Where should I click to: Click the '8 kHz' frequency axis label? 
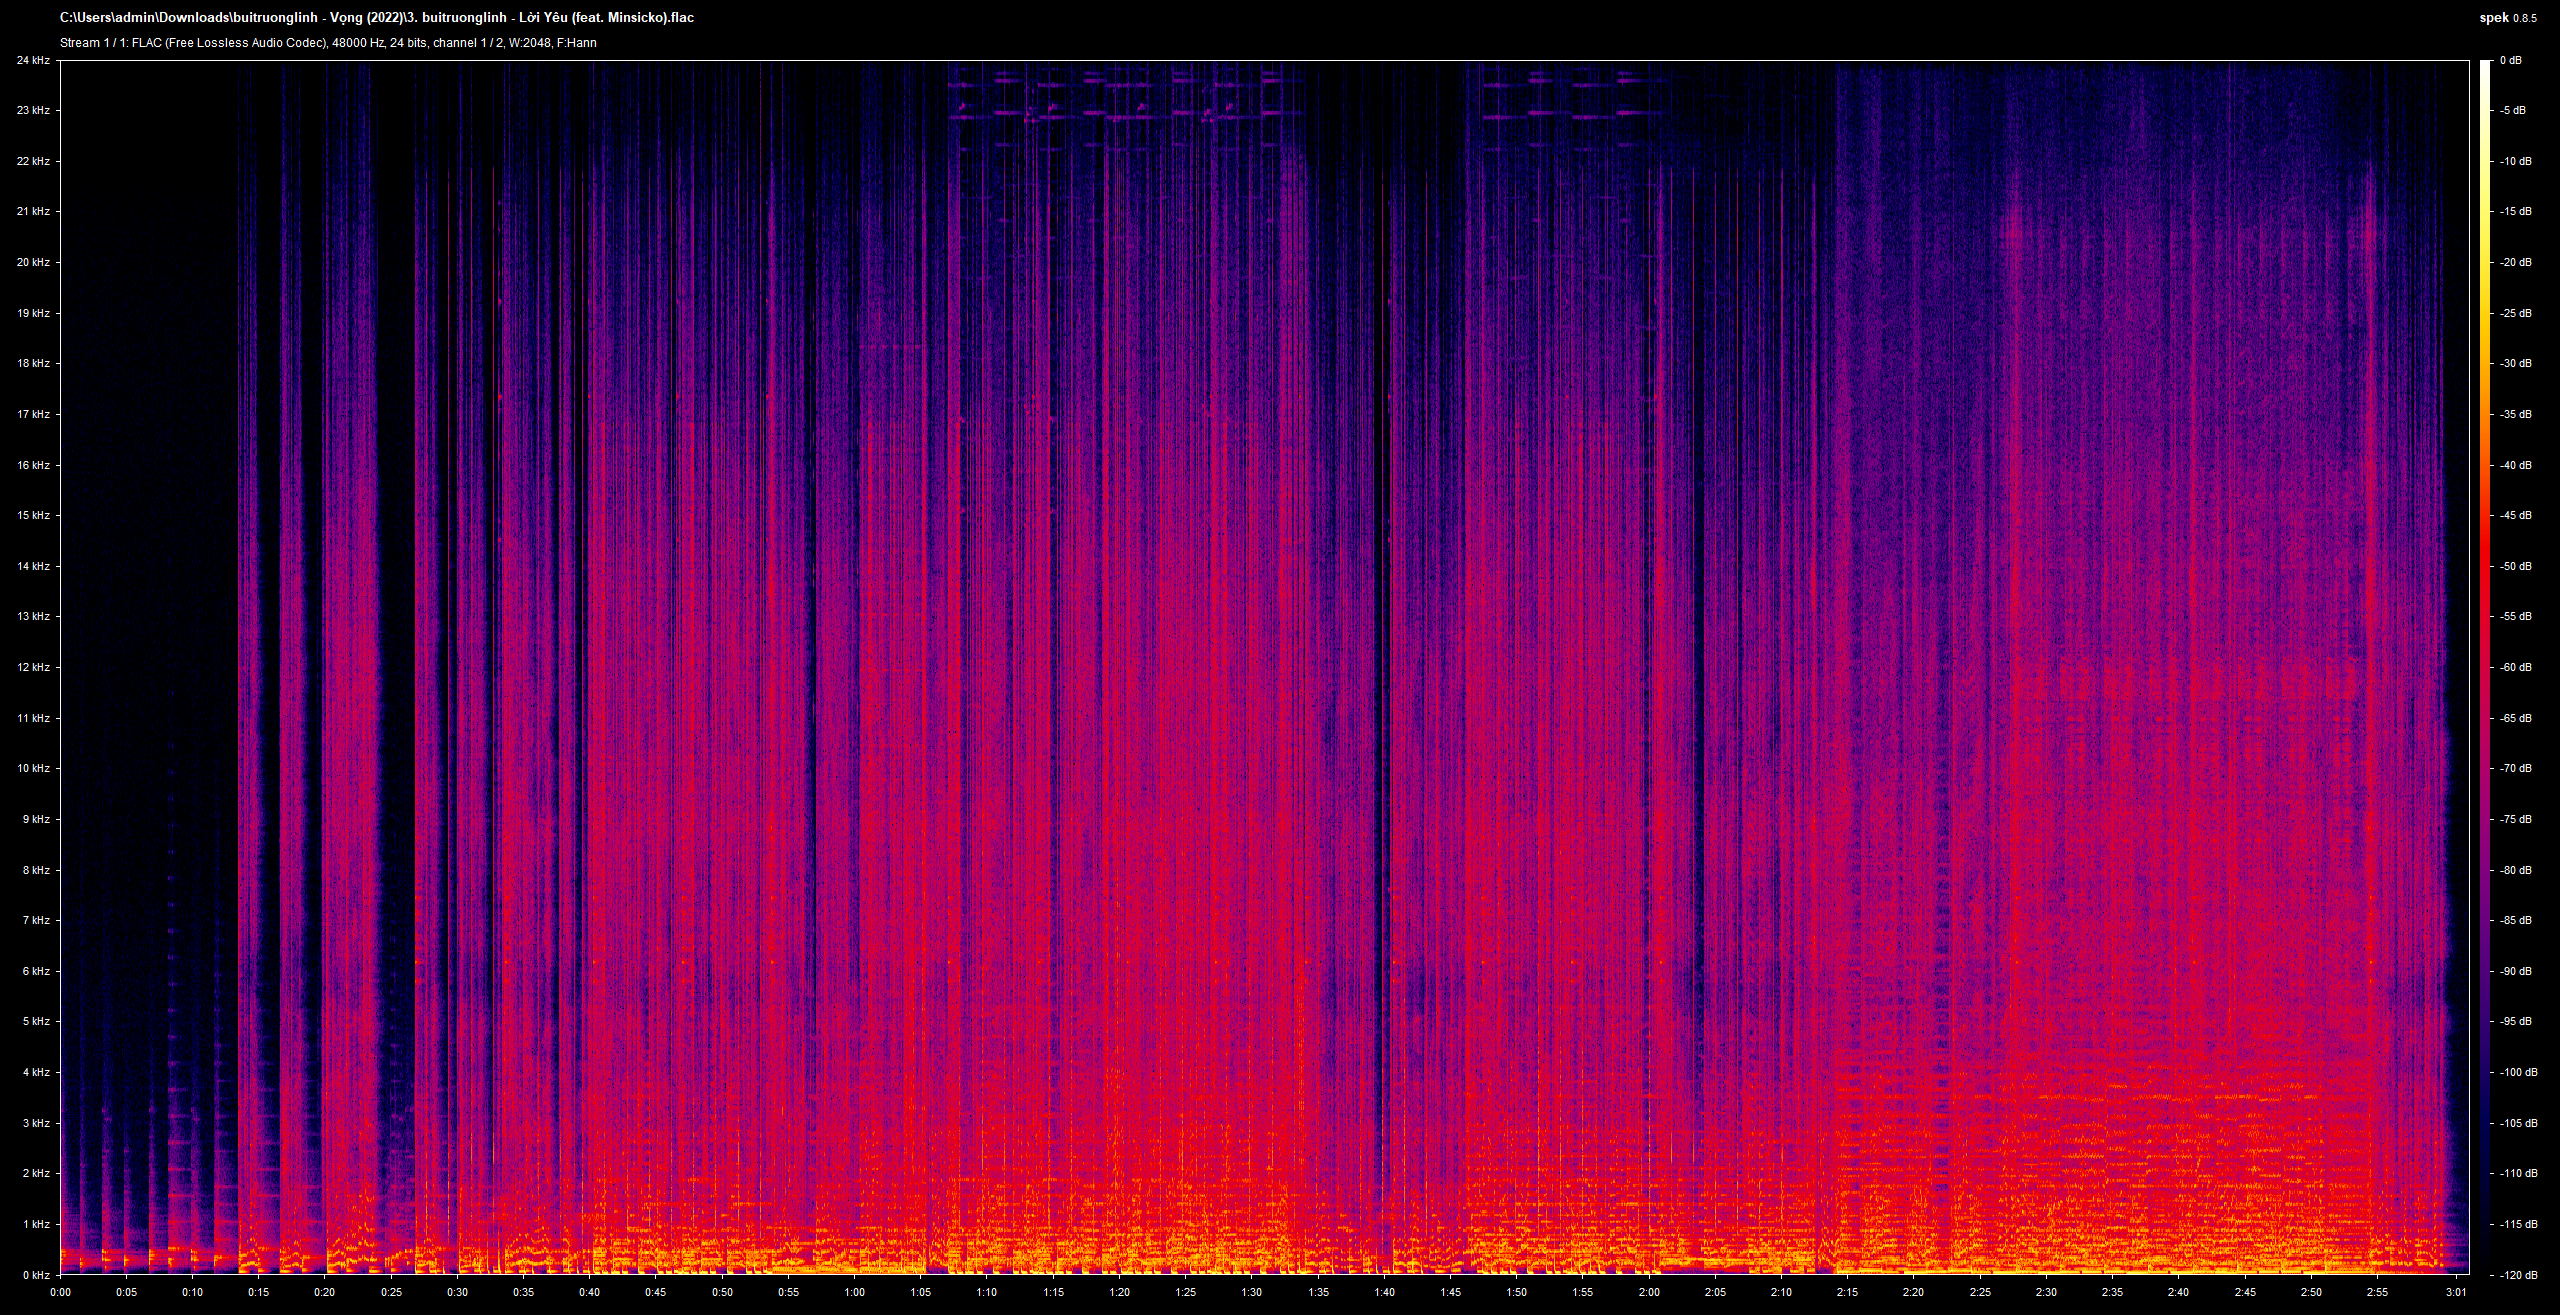36,870
